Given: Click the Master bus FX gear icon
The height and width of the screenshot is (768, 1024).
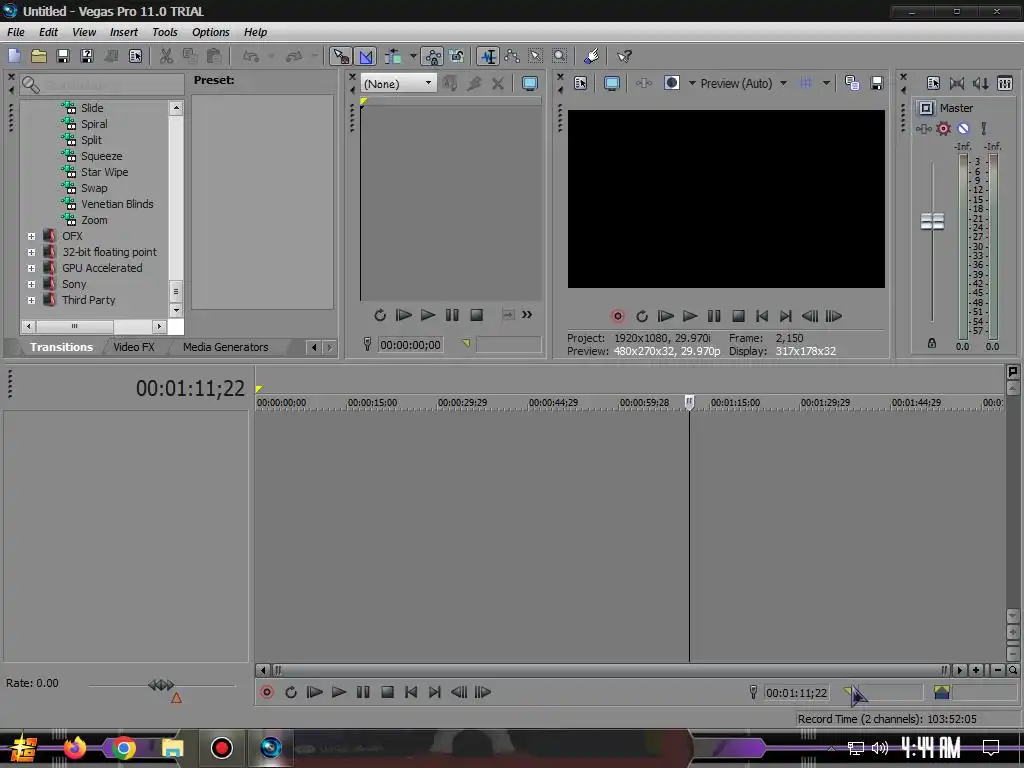Looking at the screenshot, I should pos(943,129).
